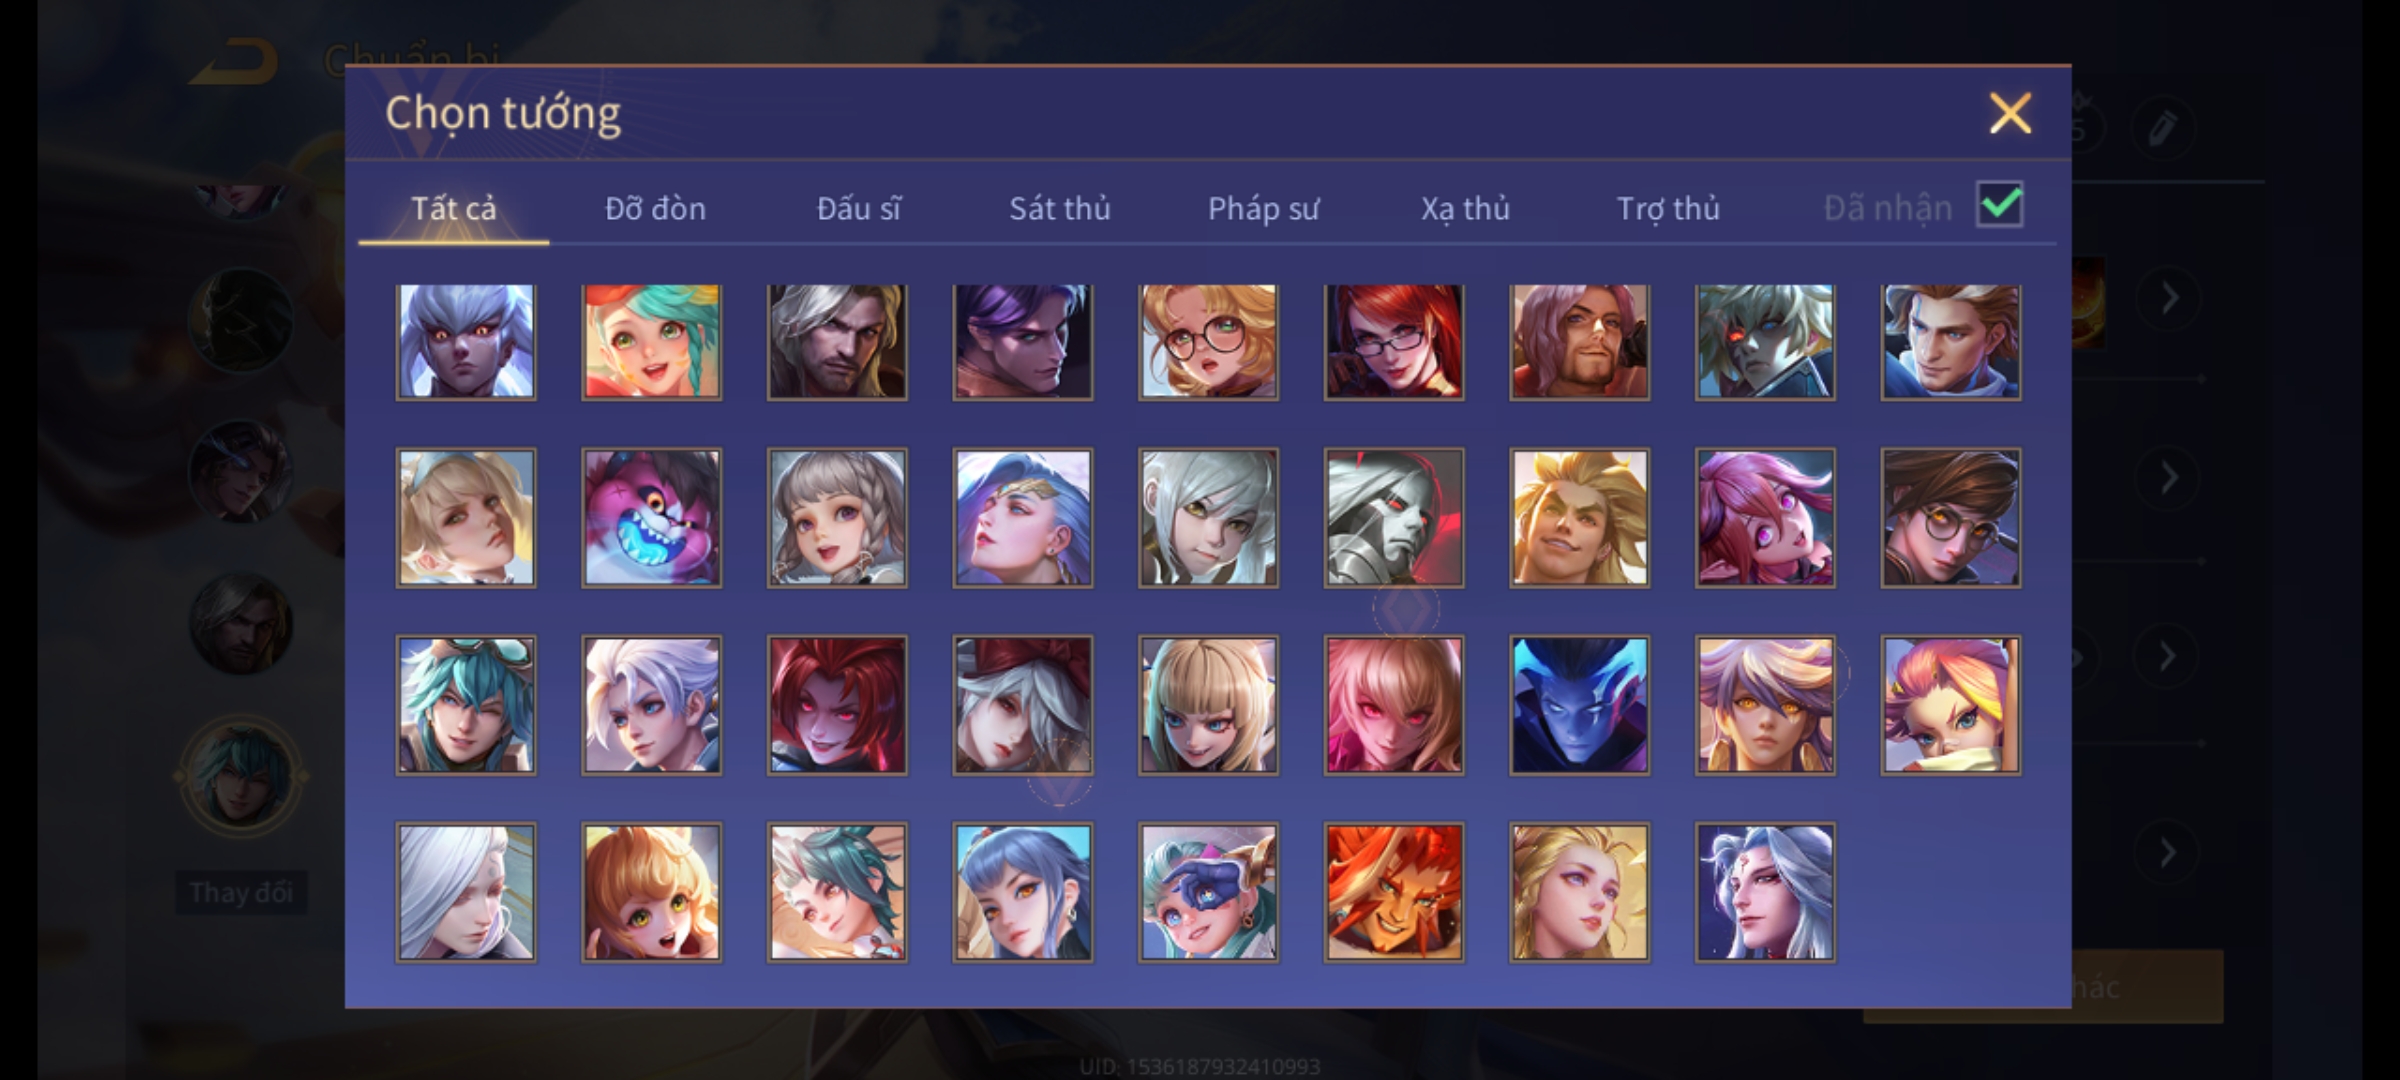
Task: Toggle the Đã nhận checkbox
Action: coord(1999,205)
